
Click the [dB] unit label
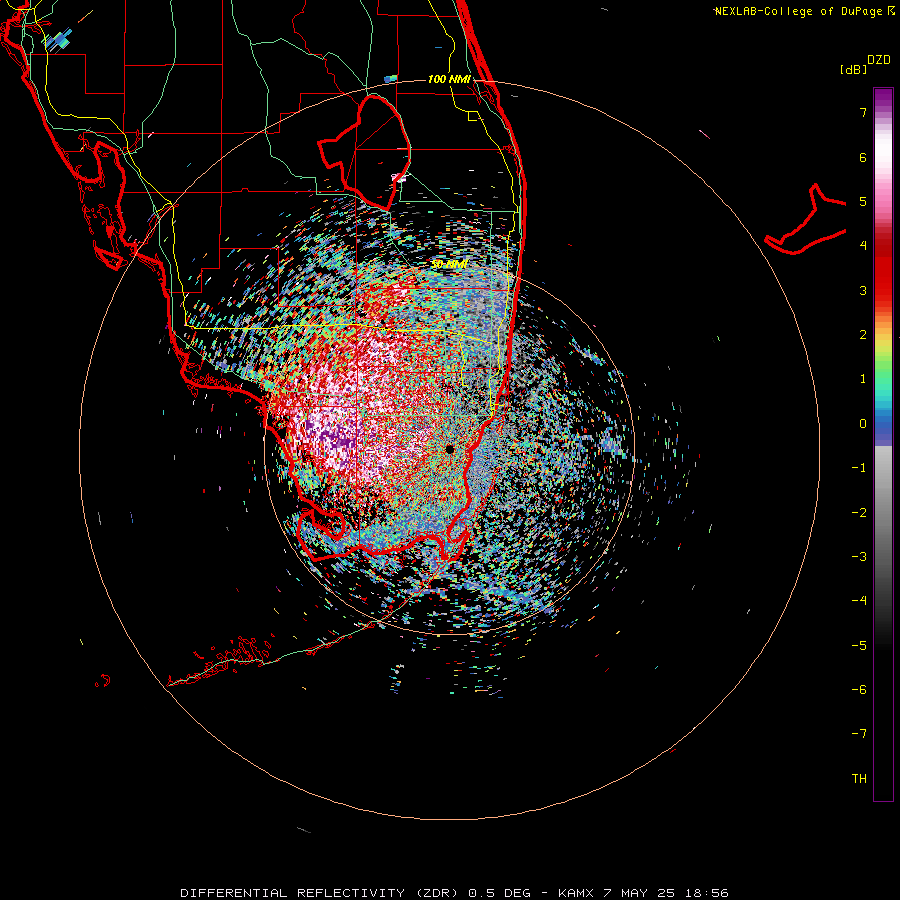pyautogui.click(x=853, y=69)
